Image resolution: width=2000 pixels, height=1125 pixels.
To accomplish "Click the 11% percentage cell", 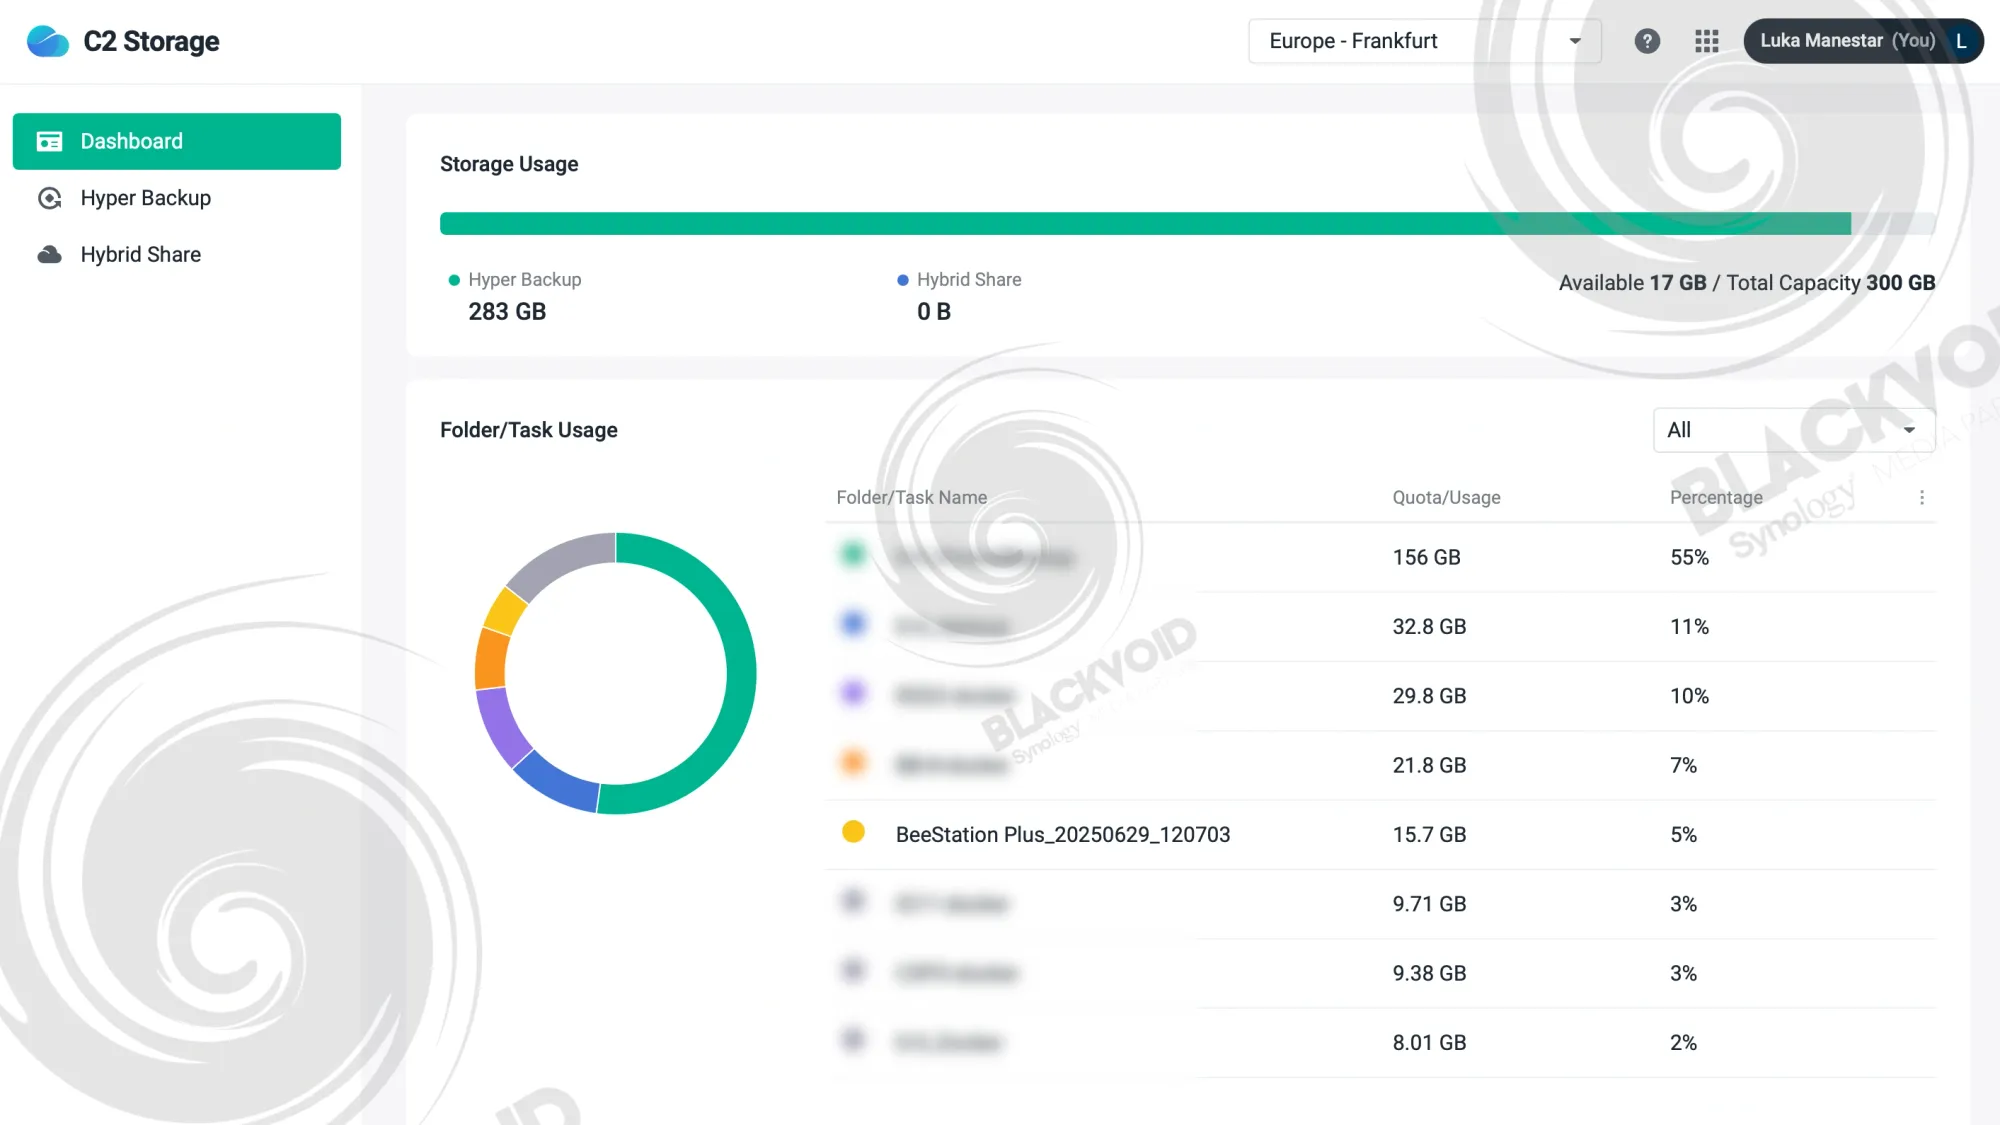I will click(1689, 627).
